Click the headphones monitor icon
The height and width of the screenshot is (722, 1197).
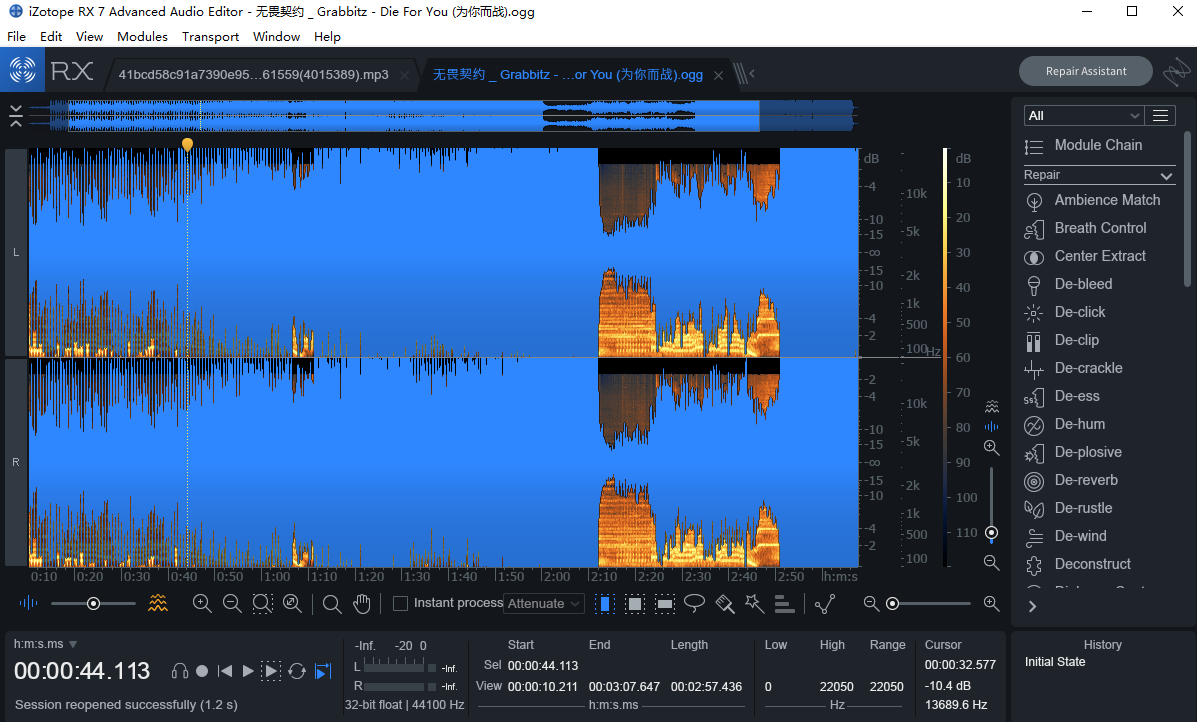point(180,671)
